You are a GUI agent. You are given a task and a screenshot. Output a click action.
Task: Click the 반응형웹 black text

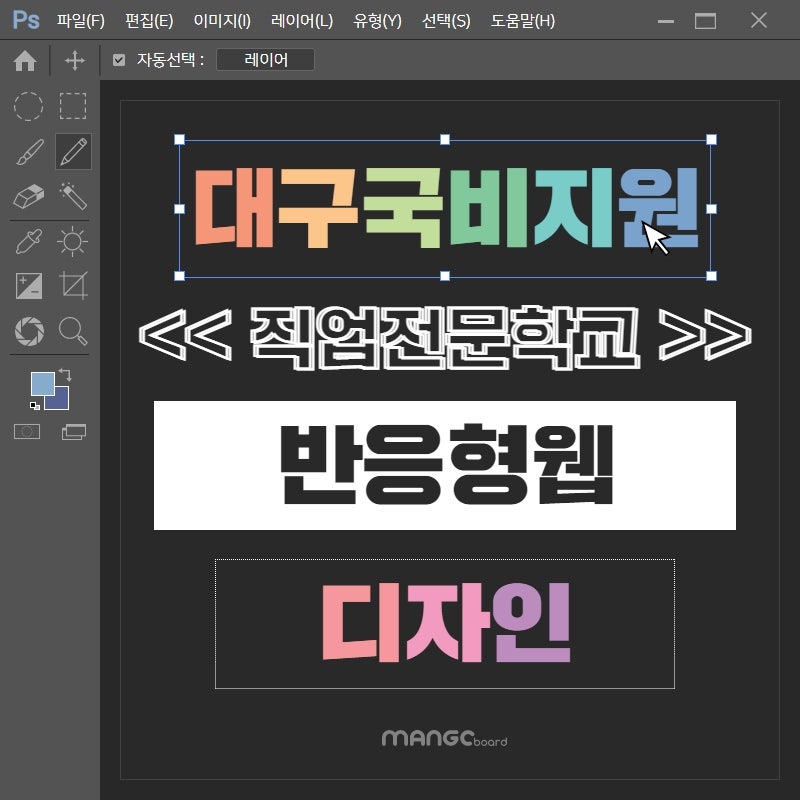click(446, 465)
